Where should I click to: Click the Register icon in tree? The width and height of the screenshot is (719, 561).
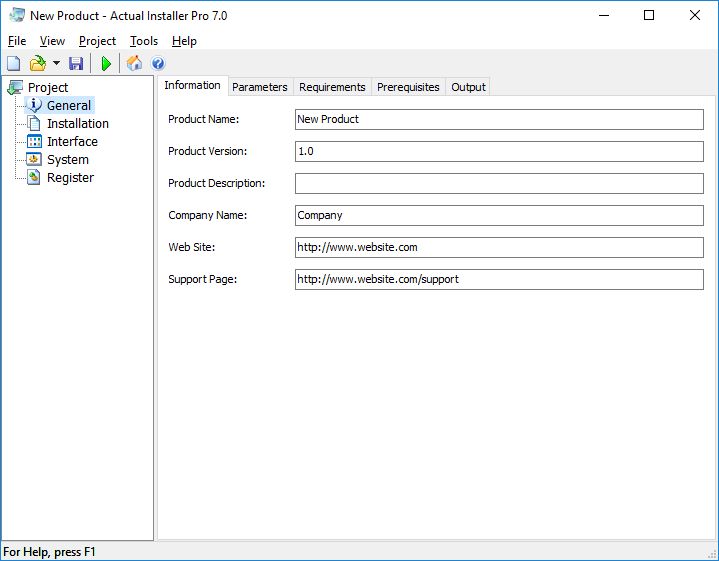[x=34, y=178]
